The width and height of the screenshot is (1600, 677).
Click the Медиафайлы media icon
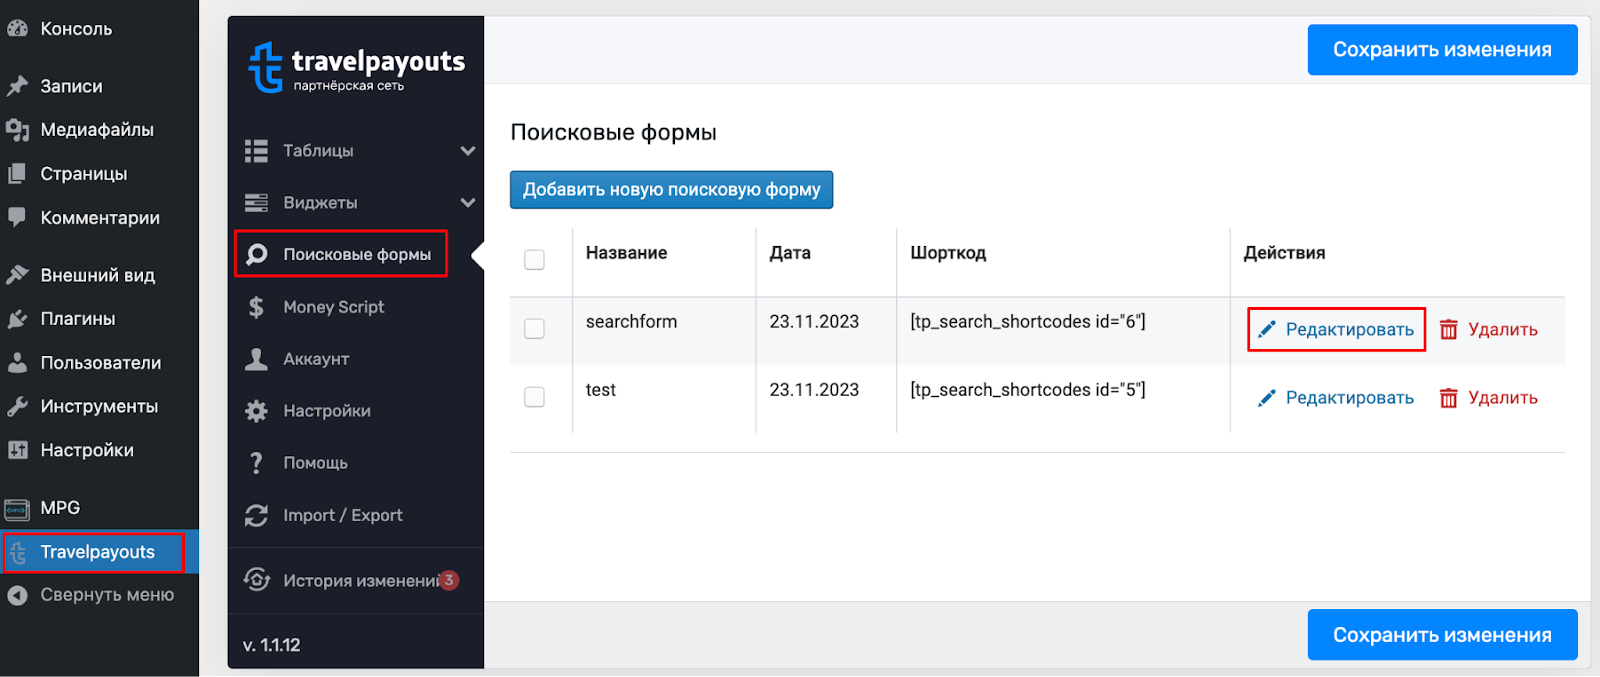17,130
